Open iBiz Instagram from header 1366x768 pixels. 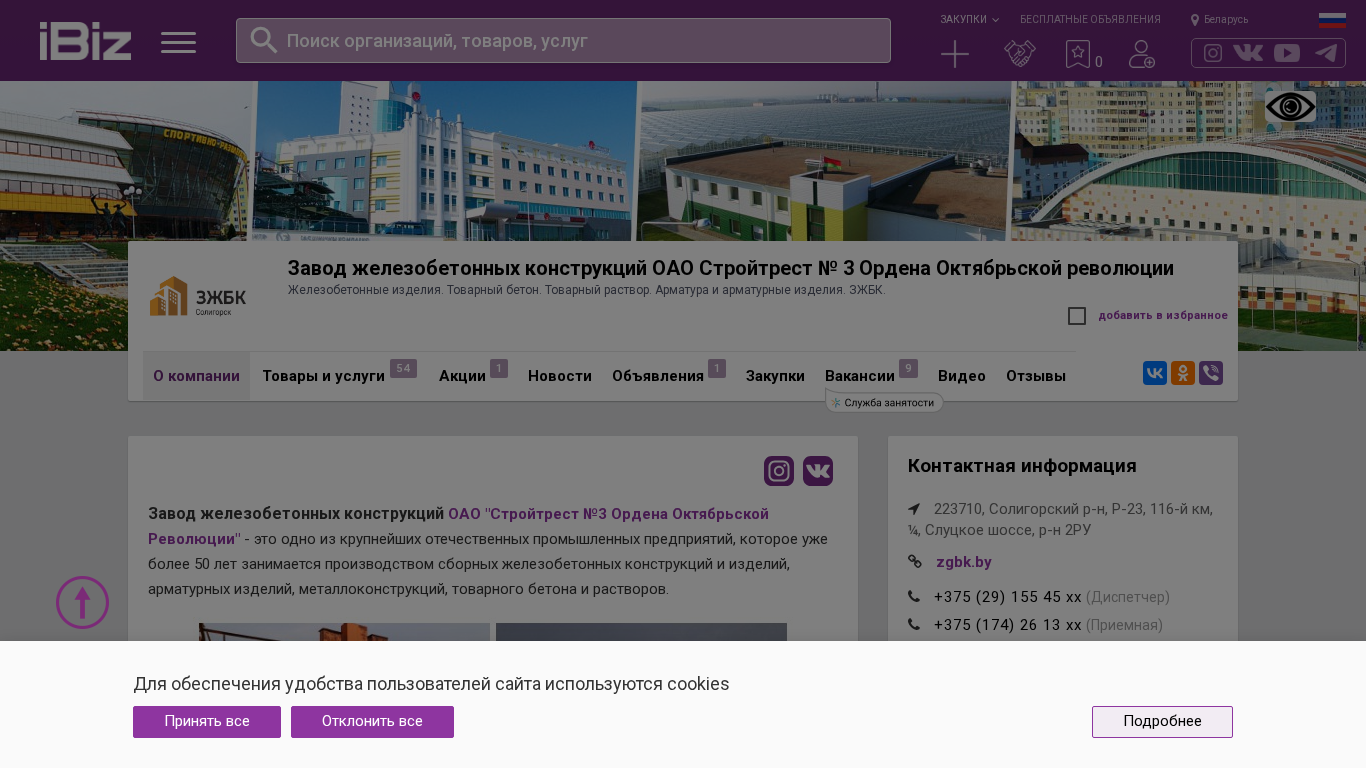point(1213,53)
